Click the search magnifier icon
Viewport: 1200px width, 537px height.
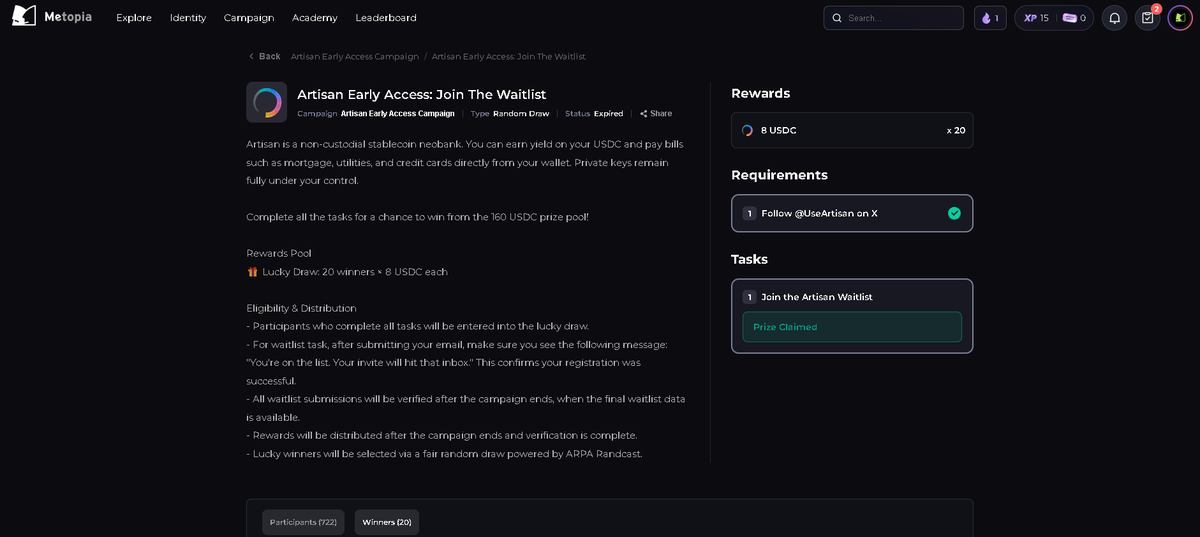tap(837, 18)
